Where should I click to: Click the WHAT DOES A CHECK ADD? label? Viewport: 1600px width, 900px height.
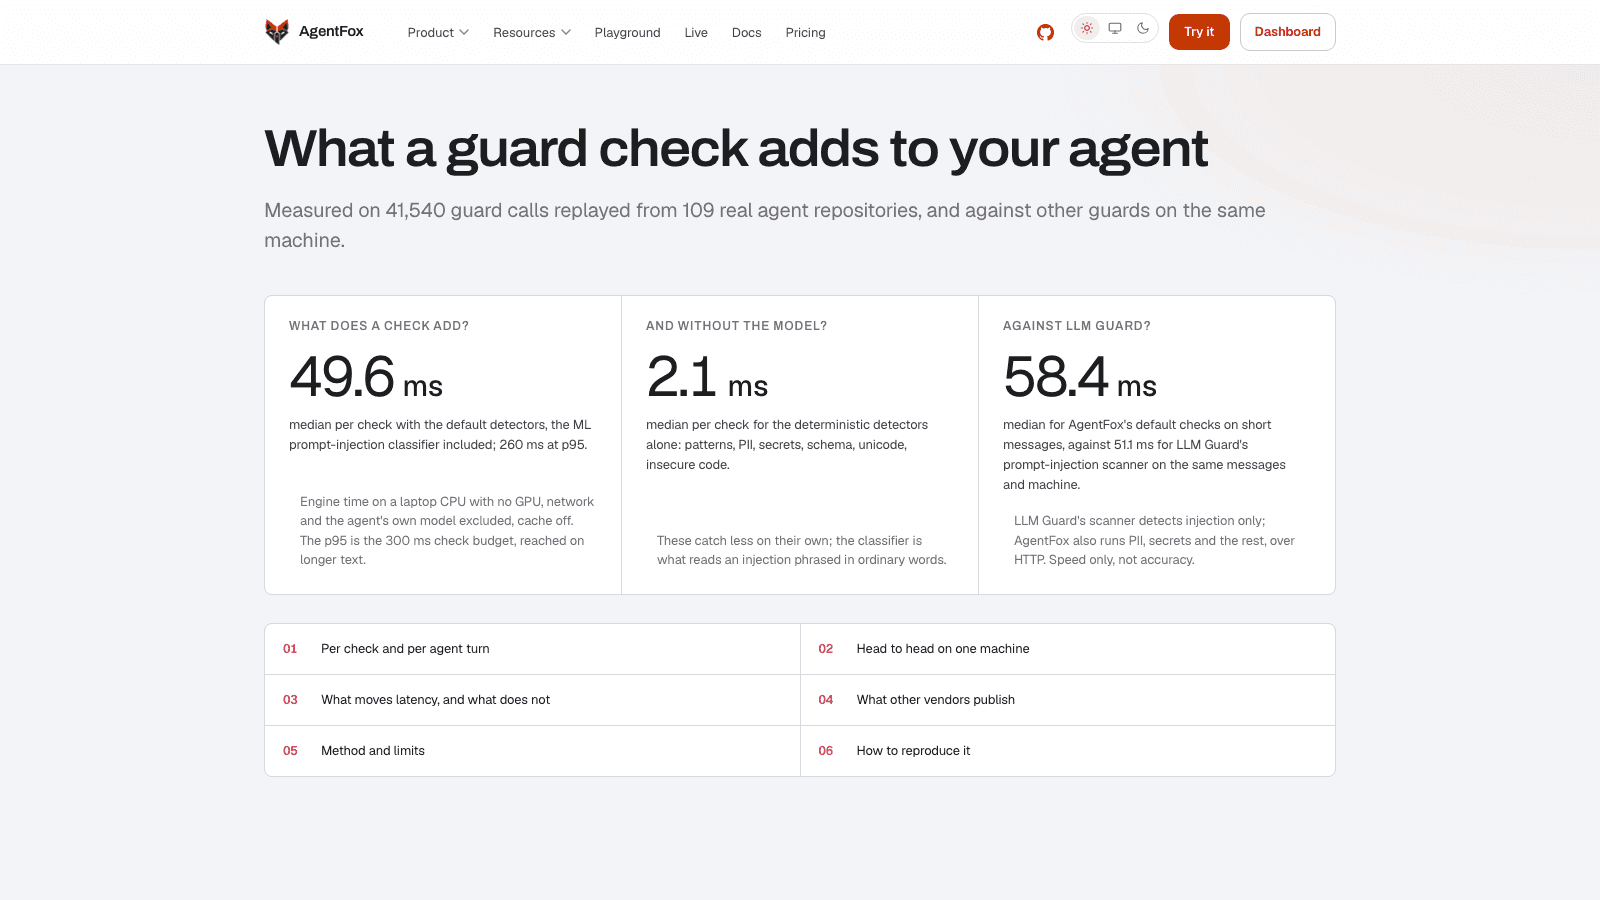point(379,326)
